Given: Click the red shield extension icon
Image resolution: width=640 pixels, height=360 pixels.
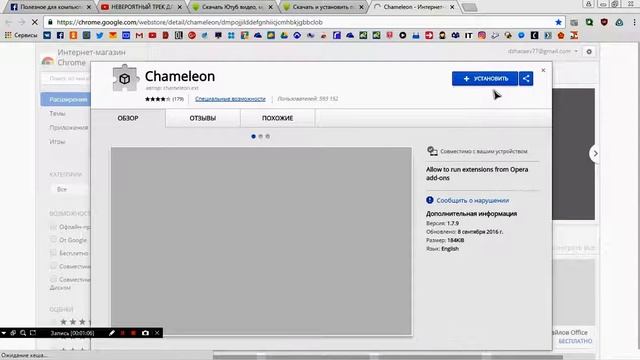Looking at the screenshot, I should point(604,22).
